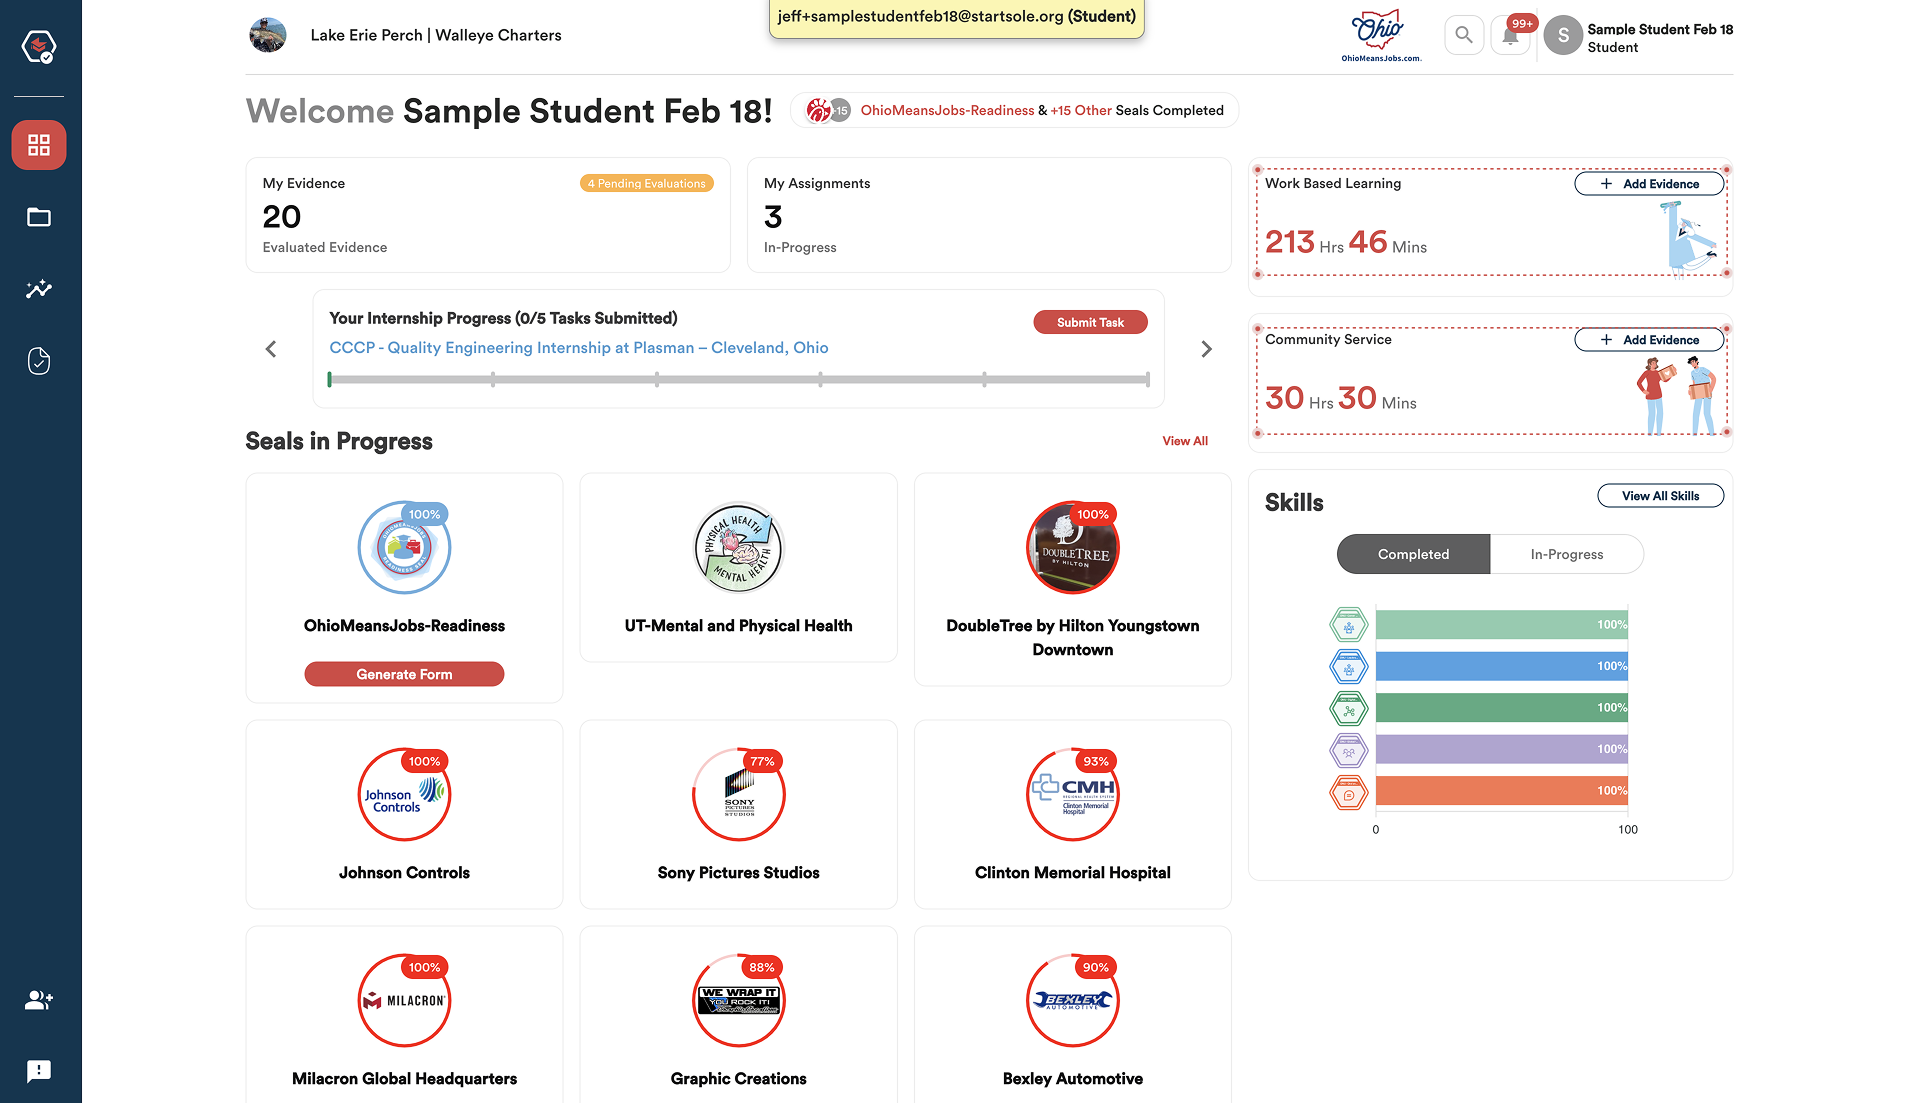The height and width of the screenshot is (1103, 1911).
Task: Click the dark green hexagon skill badge
Action: click(x=1348, y=709)
